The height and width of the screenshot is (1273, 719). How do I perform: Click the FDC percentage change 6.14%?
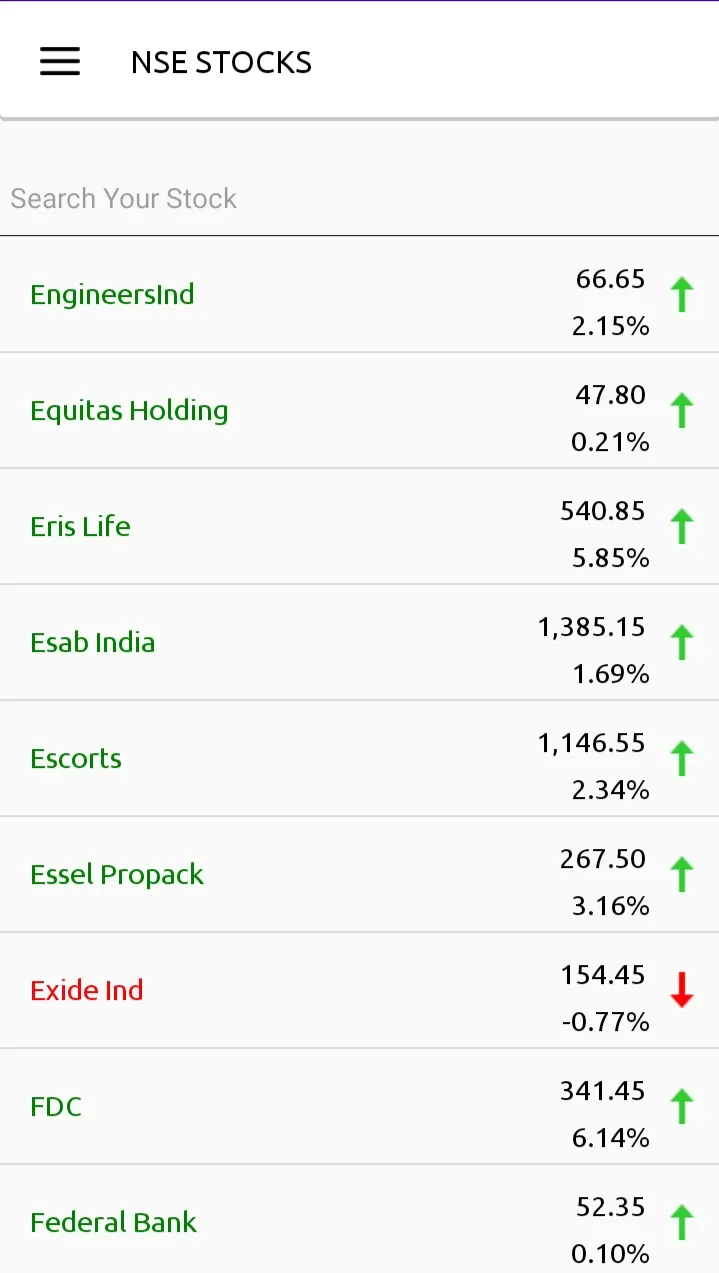(611, 1138)
